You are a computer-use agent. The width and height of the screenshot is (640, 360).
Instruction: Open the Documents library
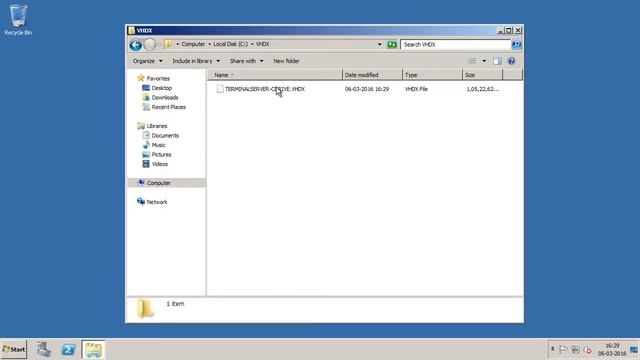click(165, 136)
